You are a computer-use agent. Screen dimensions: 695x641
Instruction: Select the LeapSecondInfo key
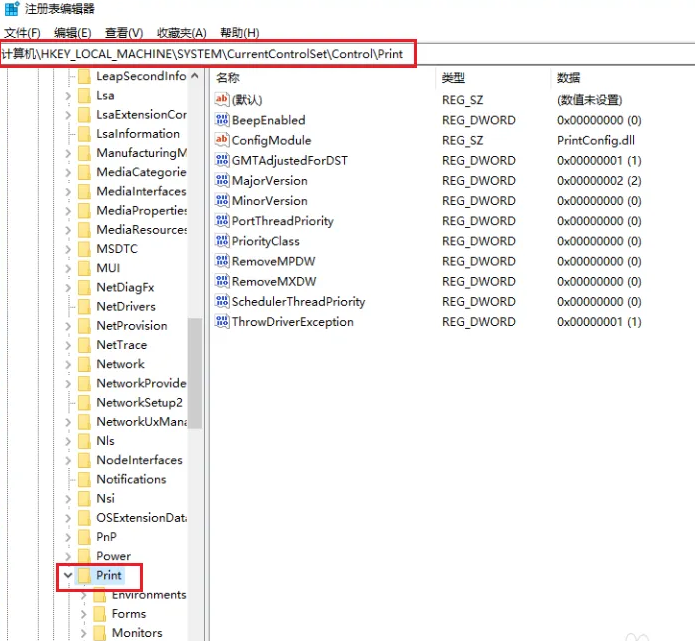141,76
